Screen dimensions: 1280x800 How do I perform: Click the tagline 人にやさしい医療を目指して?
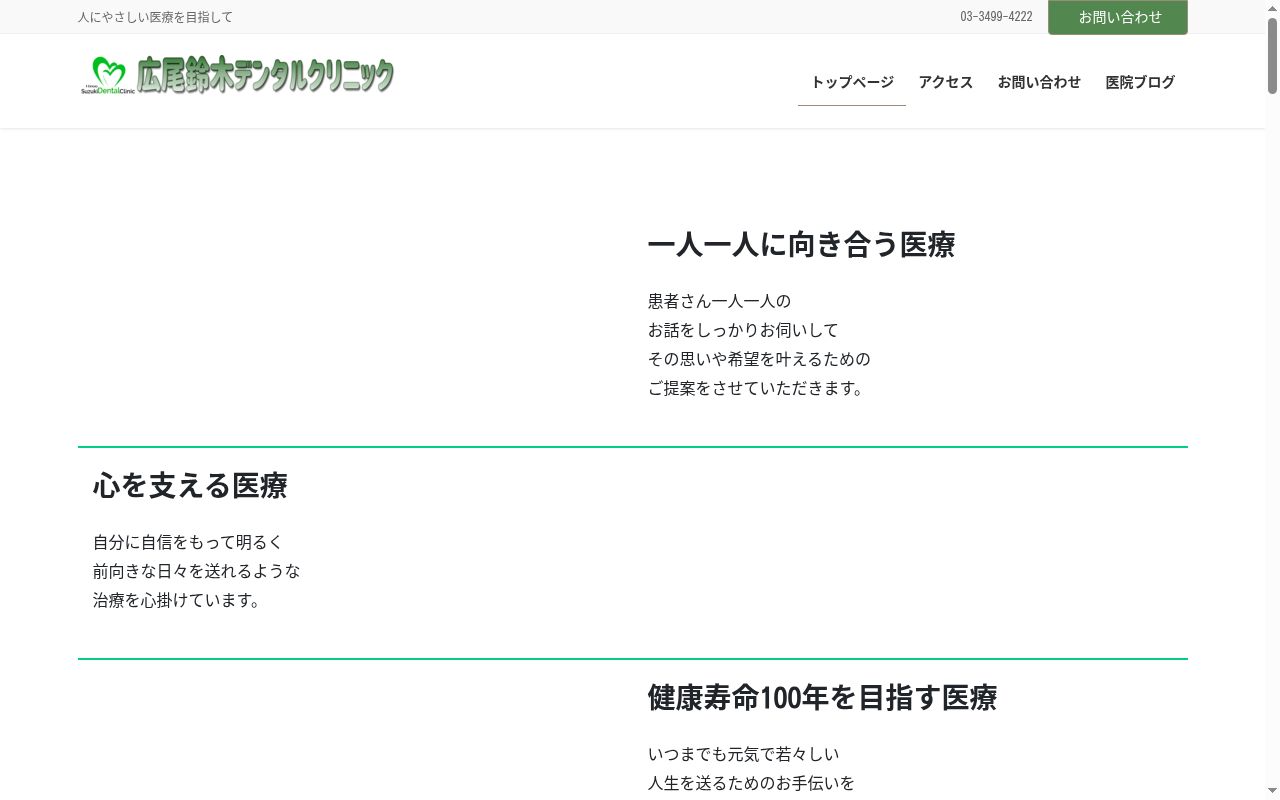(x=155, y=17)
